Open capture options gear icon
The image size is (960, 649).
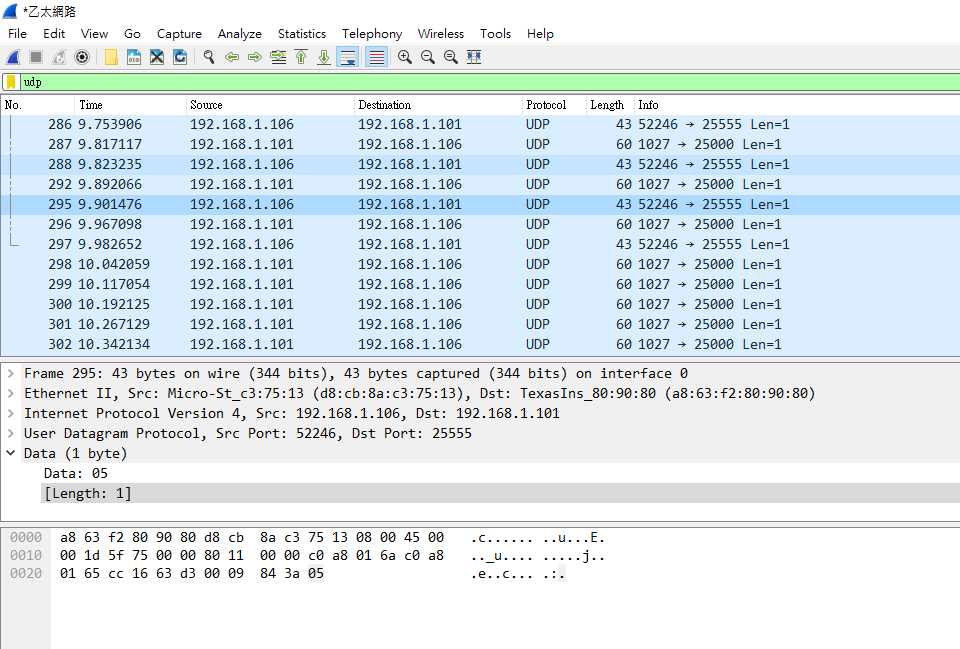82,57
